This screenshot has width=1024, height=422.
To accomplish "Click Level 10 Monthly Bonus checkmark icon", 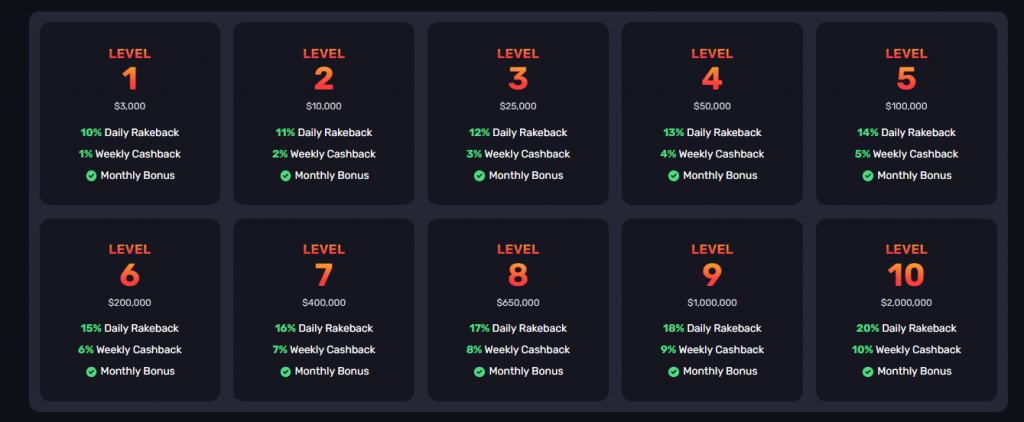I will (868, 372).
